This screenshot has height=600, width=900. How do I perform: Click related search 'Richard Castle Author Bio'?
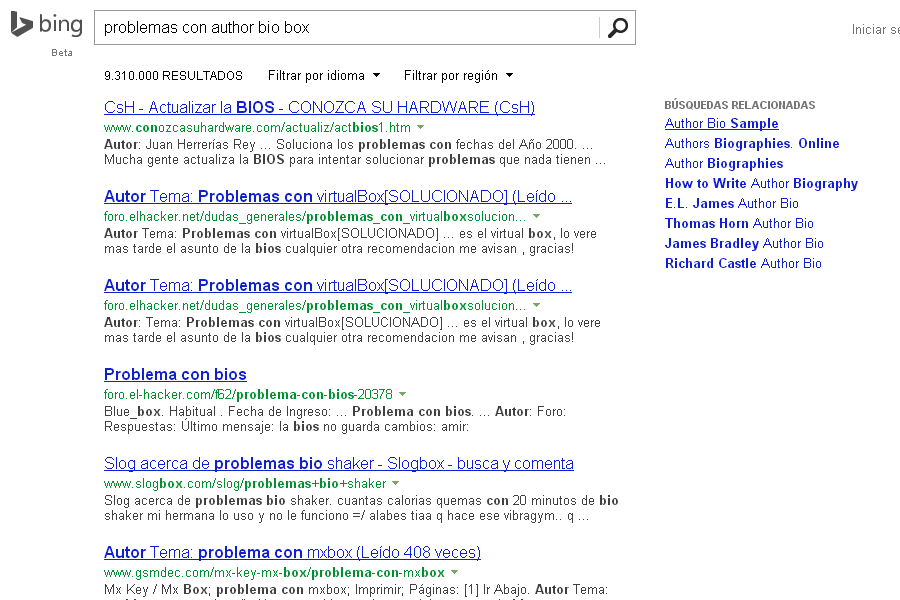coord(743,264)
